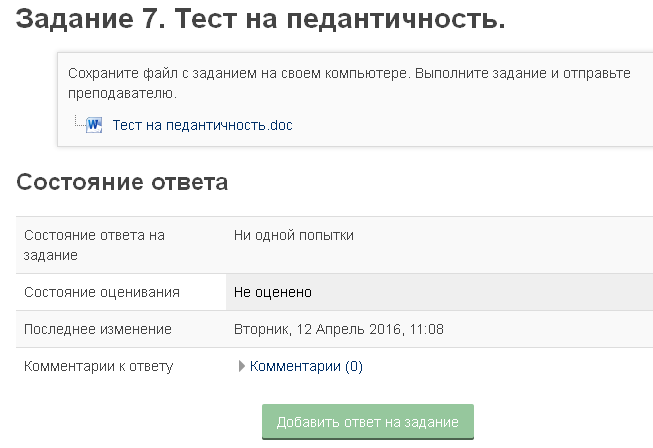
Task: Click the date Вторник, 12 Апрель 2016
Action: coord(317,329)
